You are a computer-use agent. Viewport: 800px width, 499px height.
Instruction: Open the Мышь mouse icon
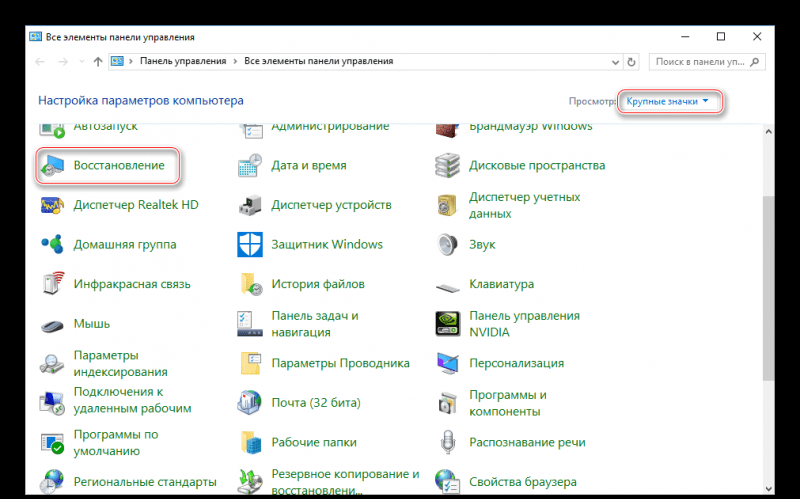[52, 325]
